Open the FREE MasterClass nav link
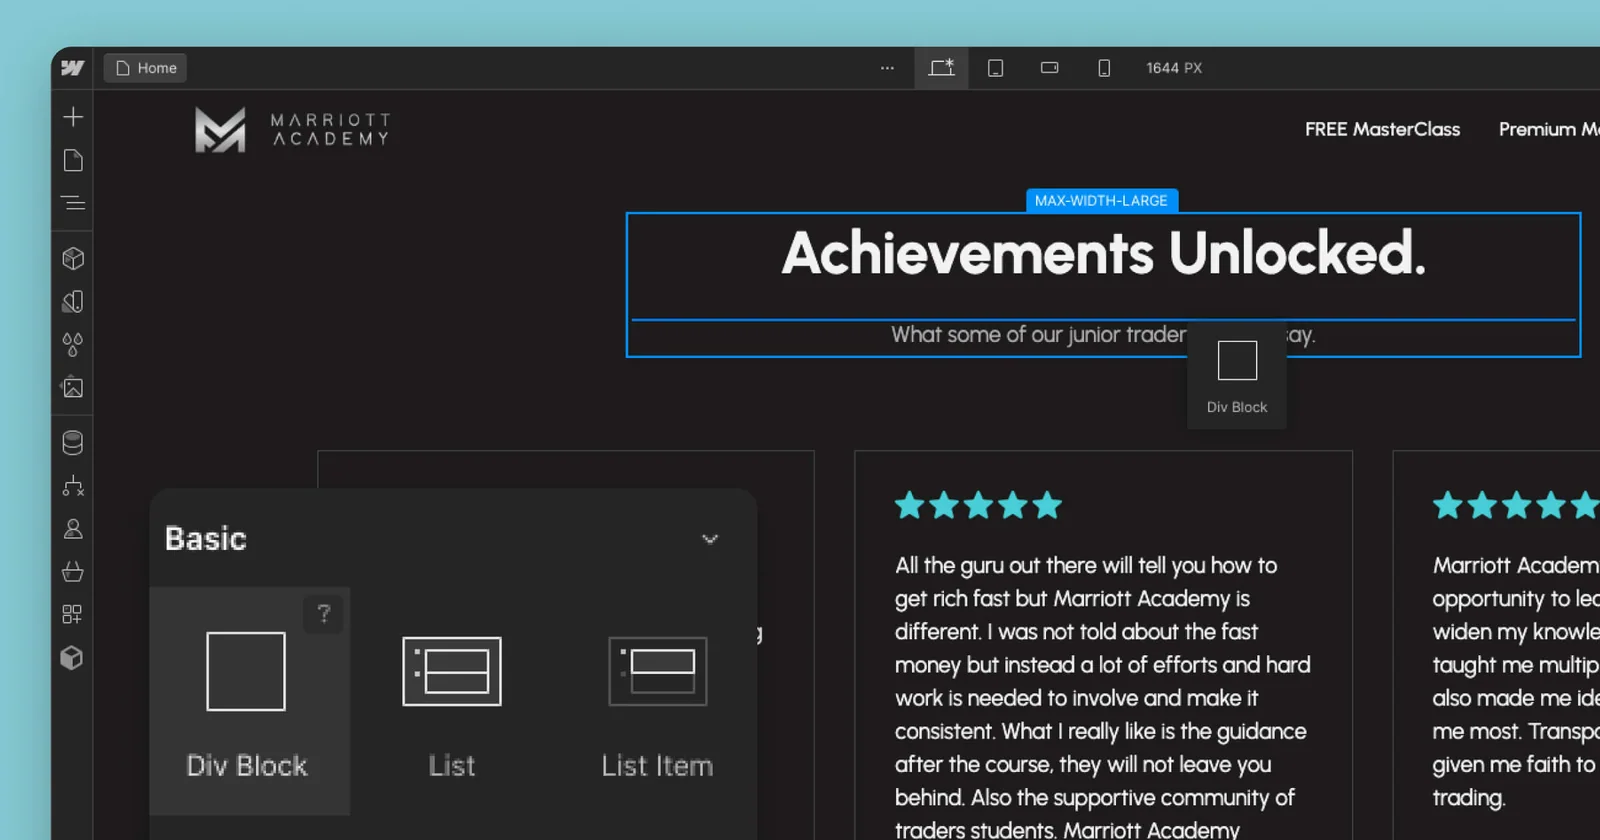This screenshot has height=840, width=1600. (x=1382, y=129)
